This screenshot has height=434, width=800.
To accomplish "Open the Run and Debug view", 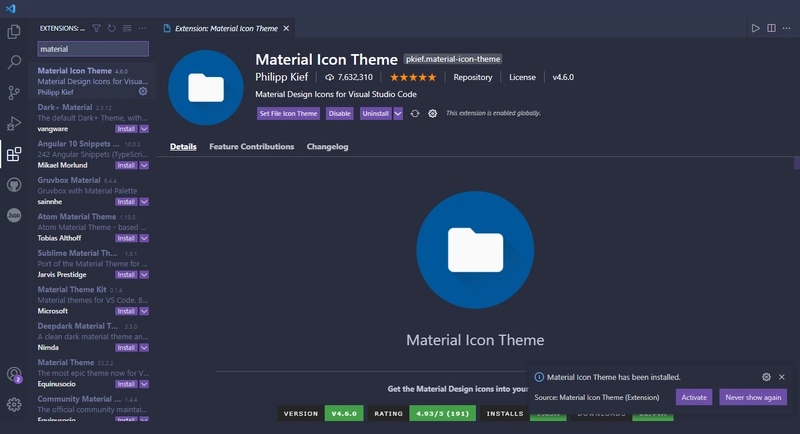I will (14, 123).
